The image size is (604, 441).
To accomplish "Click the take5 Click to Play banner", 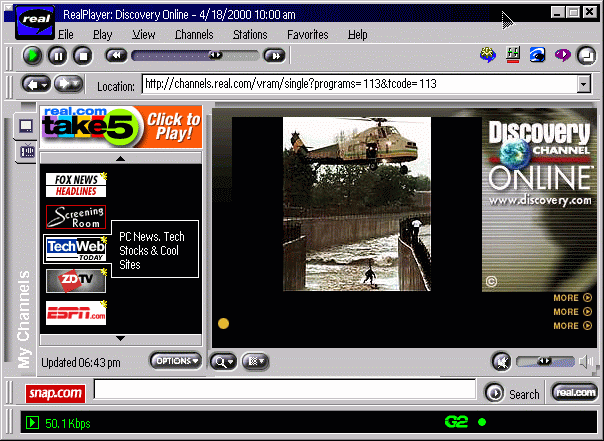I will [121, 127].
